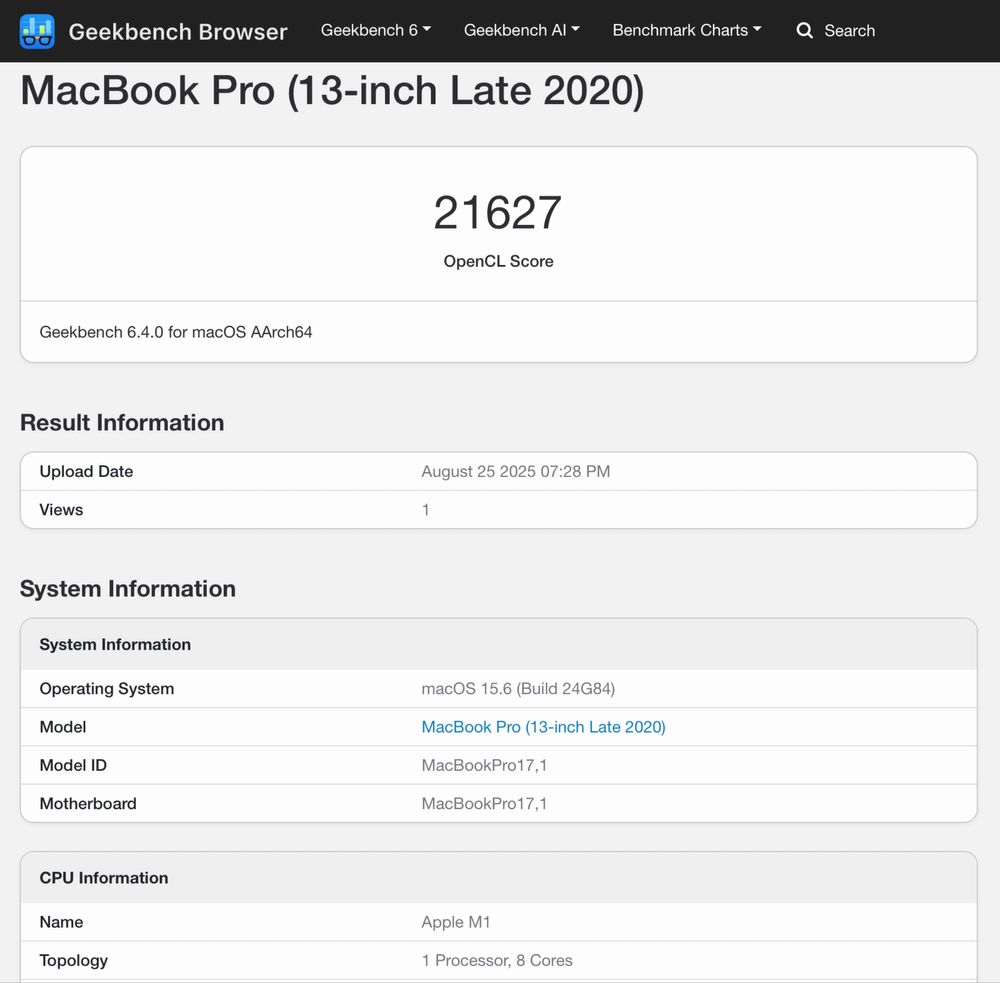The height and width of the screenshot is (983, 1000).
Task: Click the Views count value 1
Action: click(x=425, y=510)
